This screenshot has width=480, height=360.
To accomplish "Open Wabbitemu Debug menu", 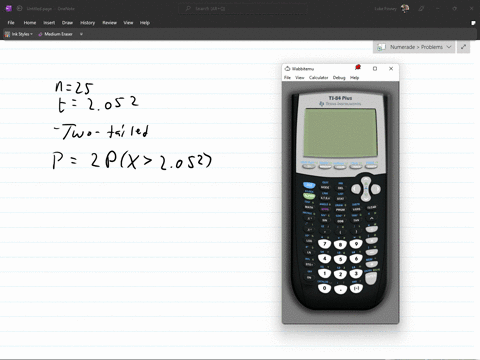I will coord(339,77).
